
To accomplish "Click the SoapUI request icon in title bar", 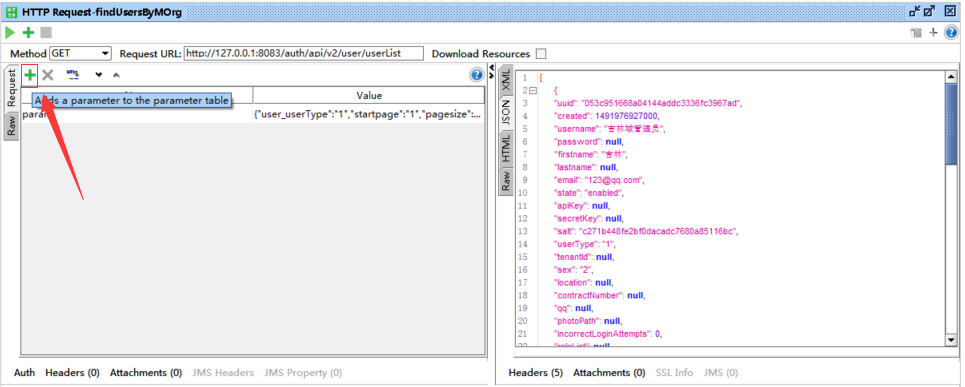I will (10, 11).
